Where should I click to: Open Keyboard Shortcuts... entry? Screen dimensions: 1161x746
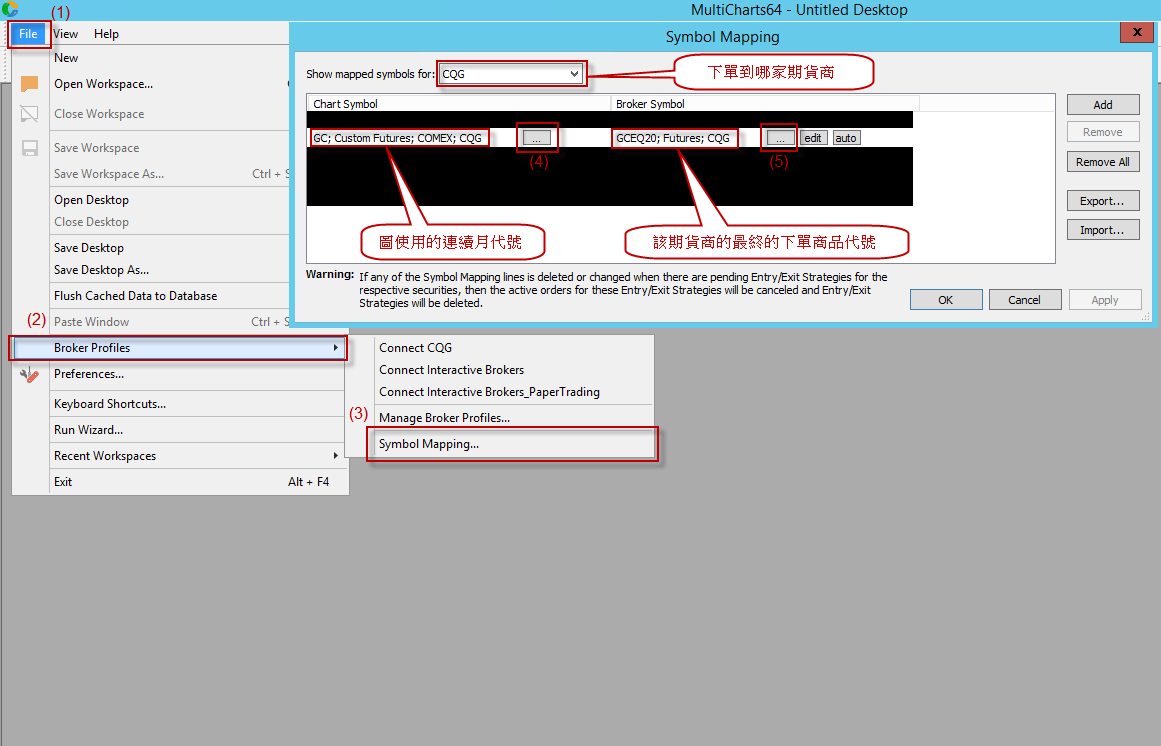point(110,404)
